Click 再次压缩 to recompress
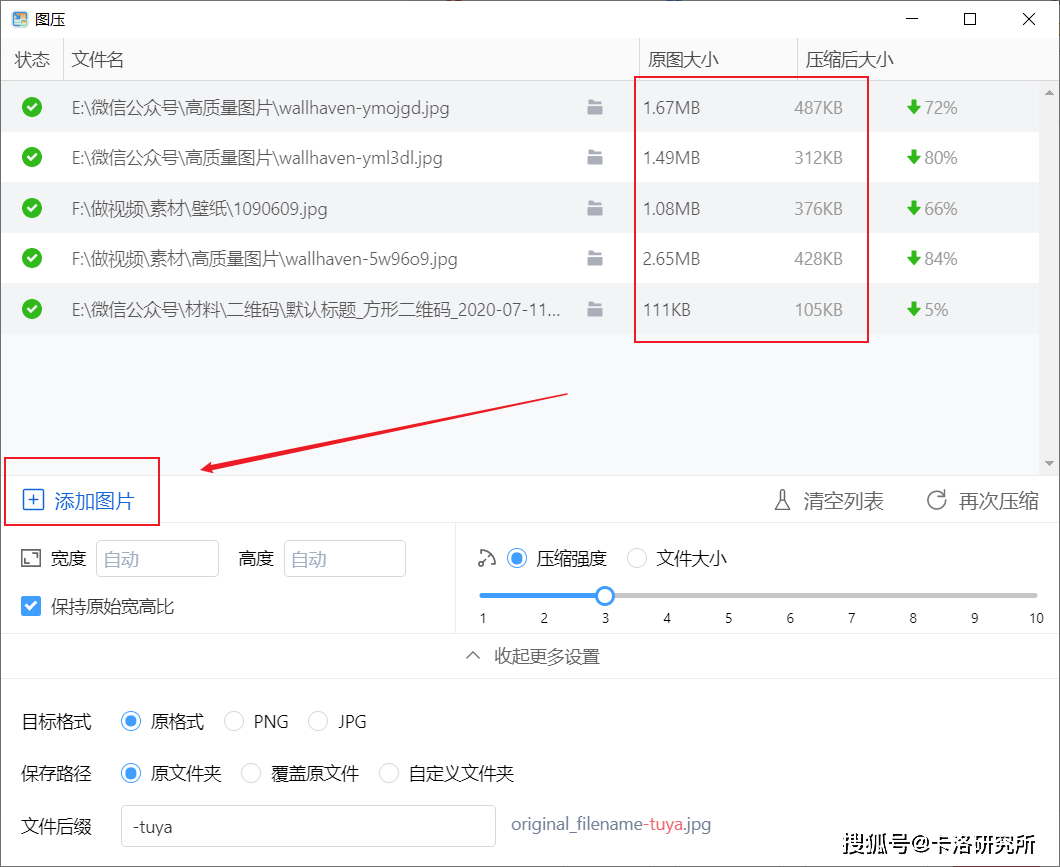 pyautogui.click(x=982, y=501)
